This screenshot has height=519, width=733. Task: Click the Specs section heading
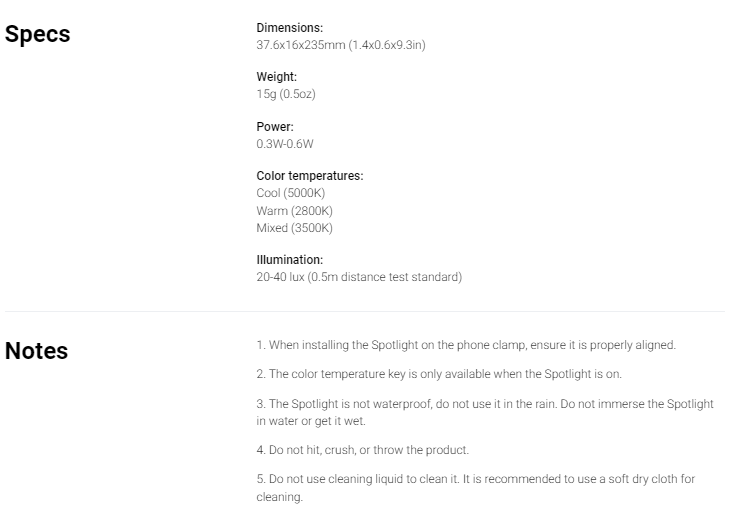click(x=37, y=34)
